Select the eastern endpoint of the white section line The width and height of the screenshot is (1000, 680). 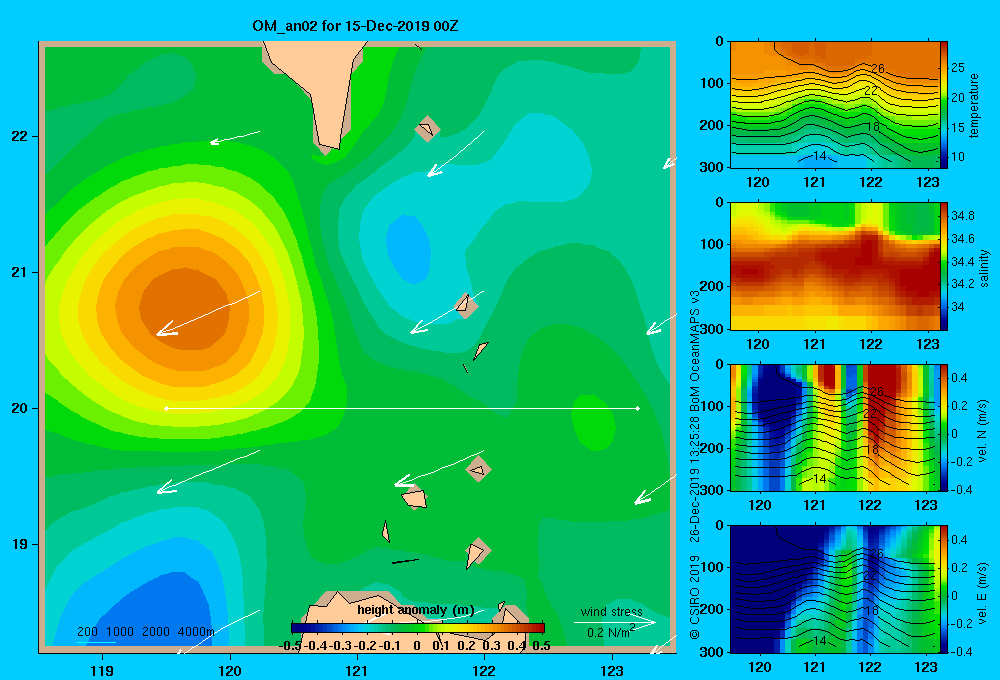click(x=637, y=408)
